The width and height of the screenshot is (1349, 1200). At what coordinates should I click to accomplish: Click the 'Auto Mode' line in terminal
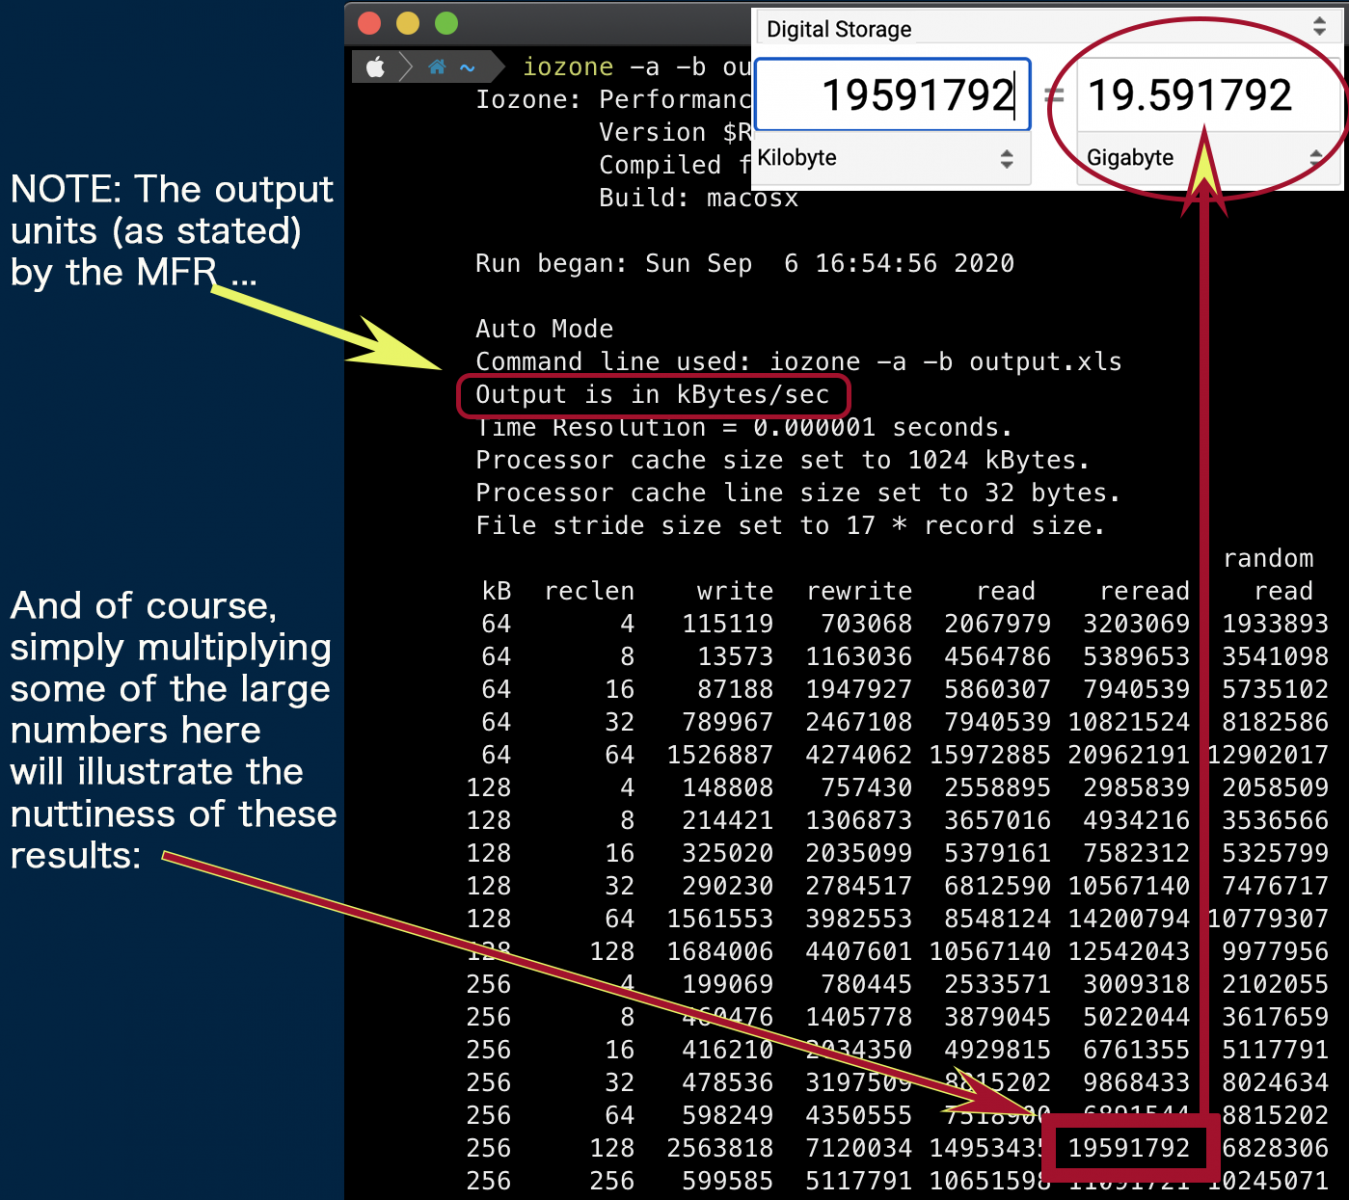coord(545,329)
